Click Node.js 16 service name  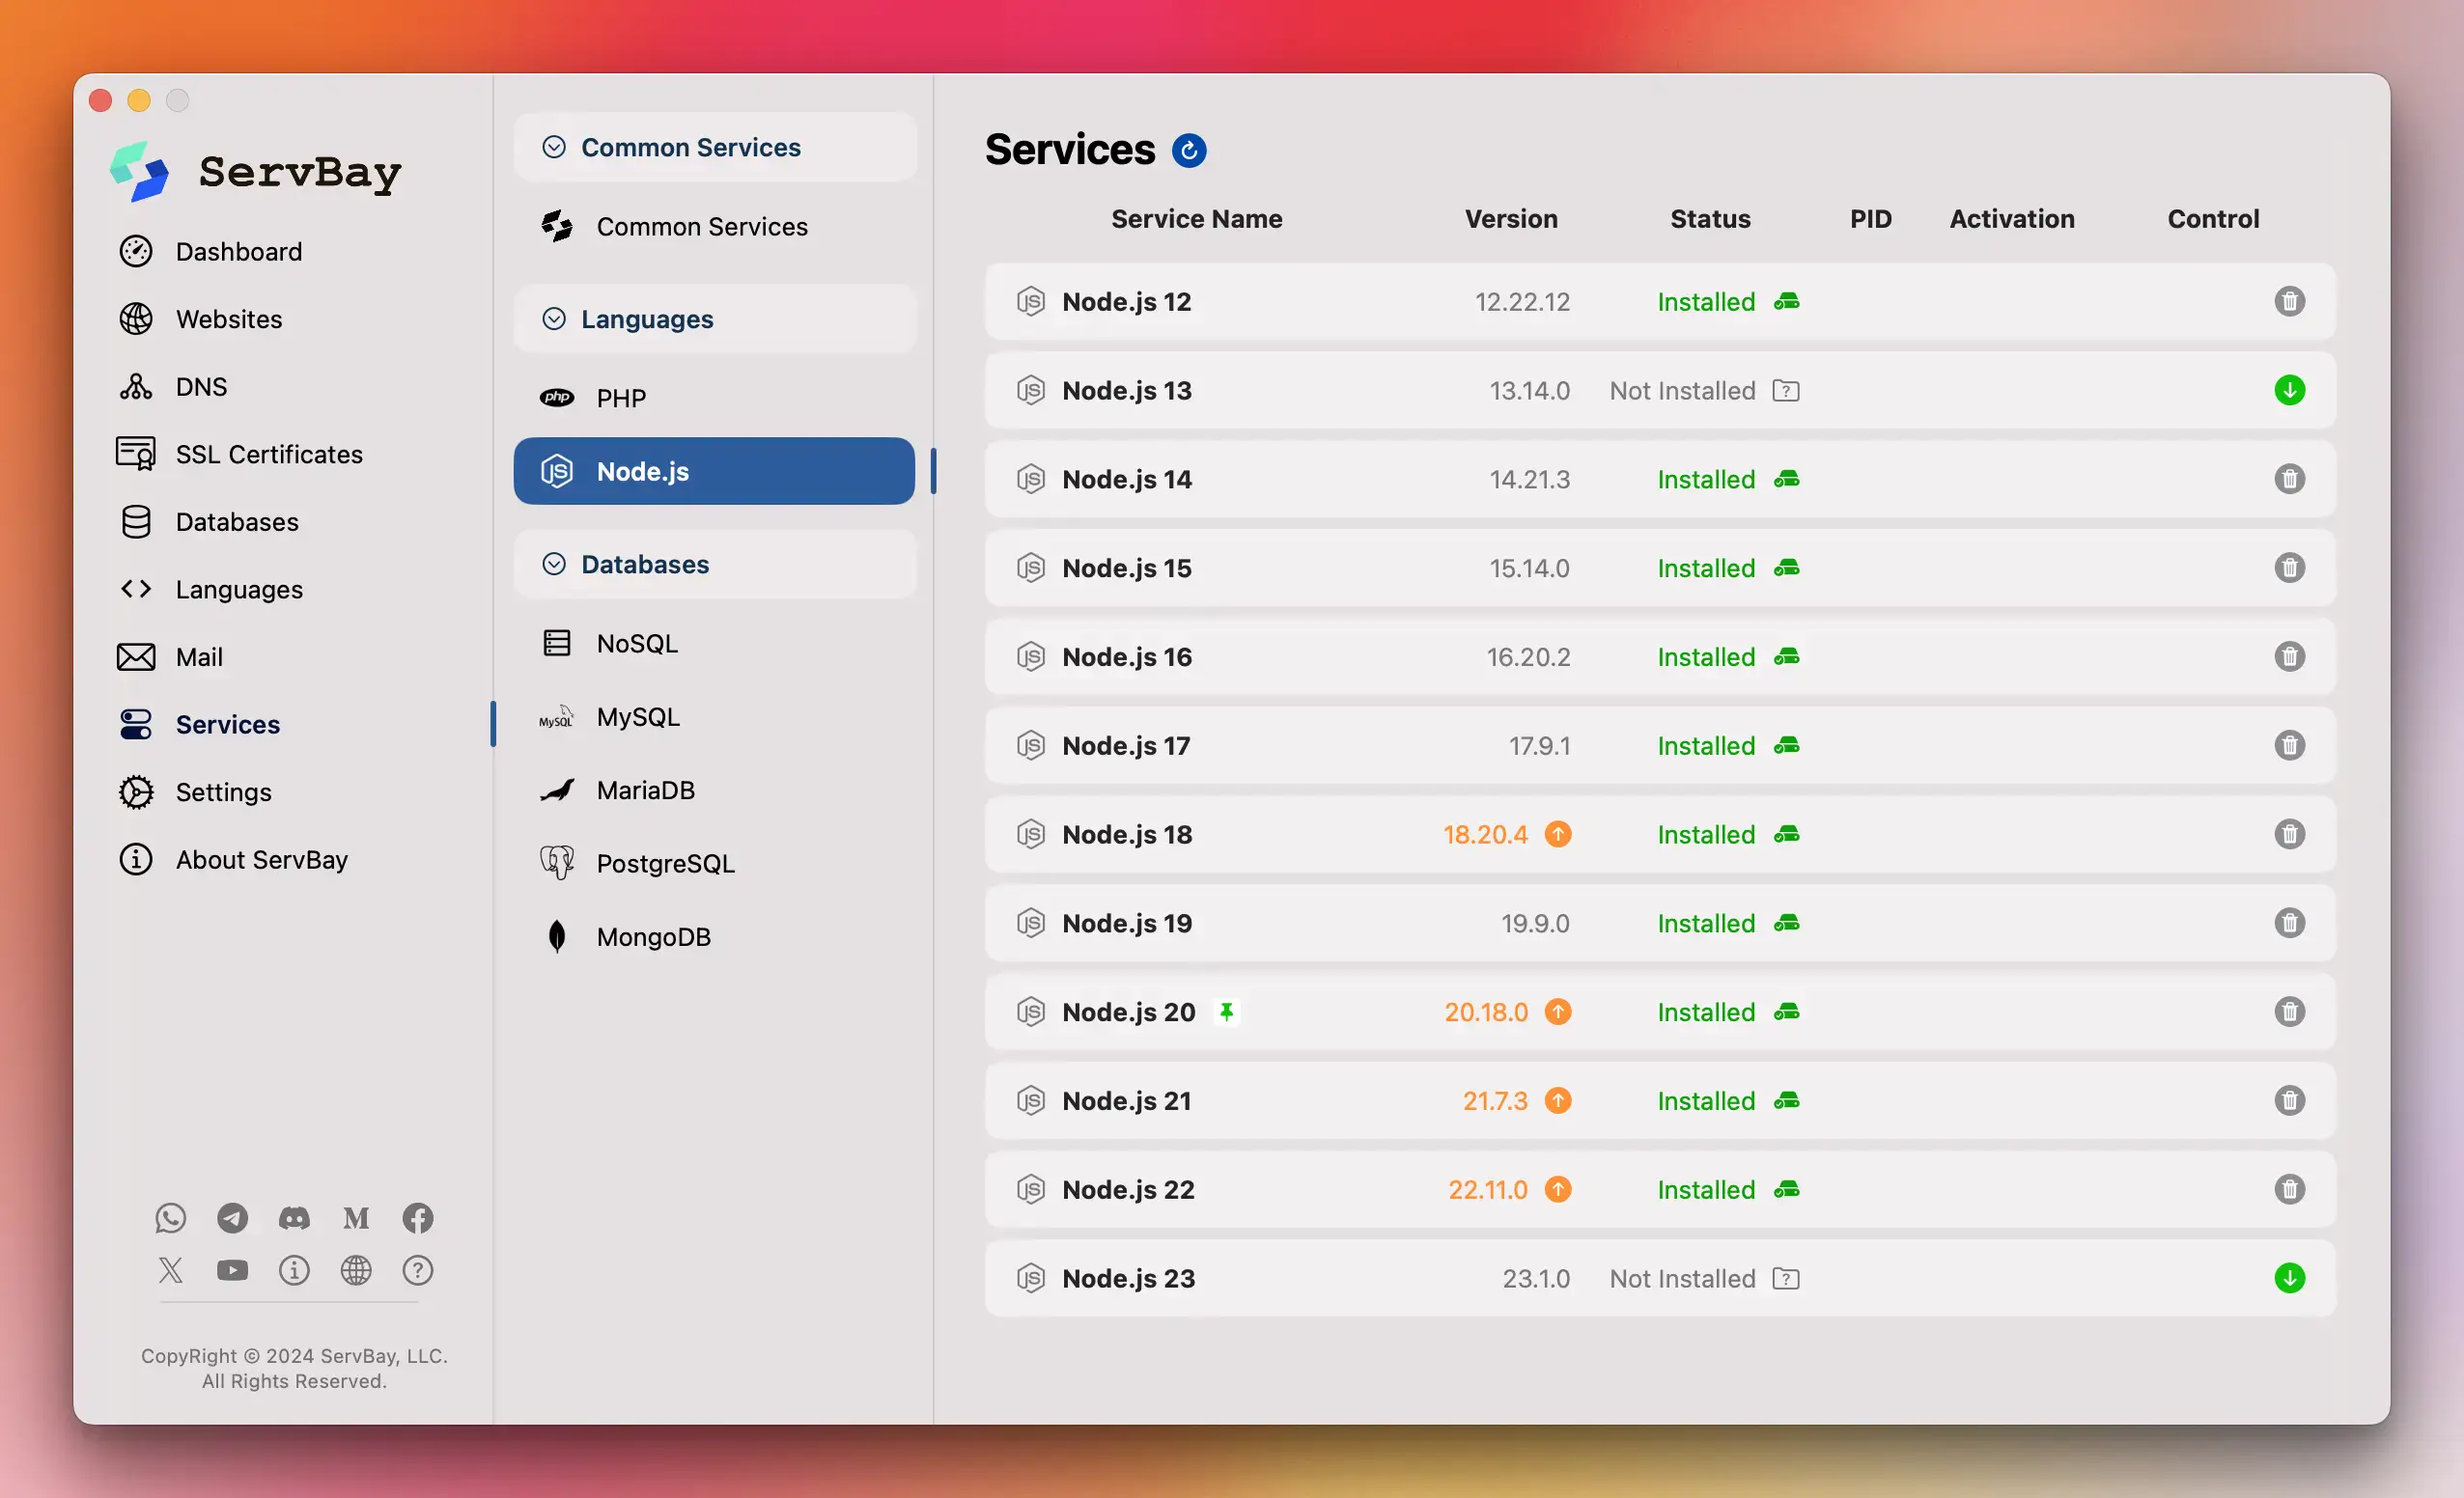[x=1127, y=657]
